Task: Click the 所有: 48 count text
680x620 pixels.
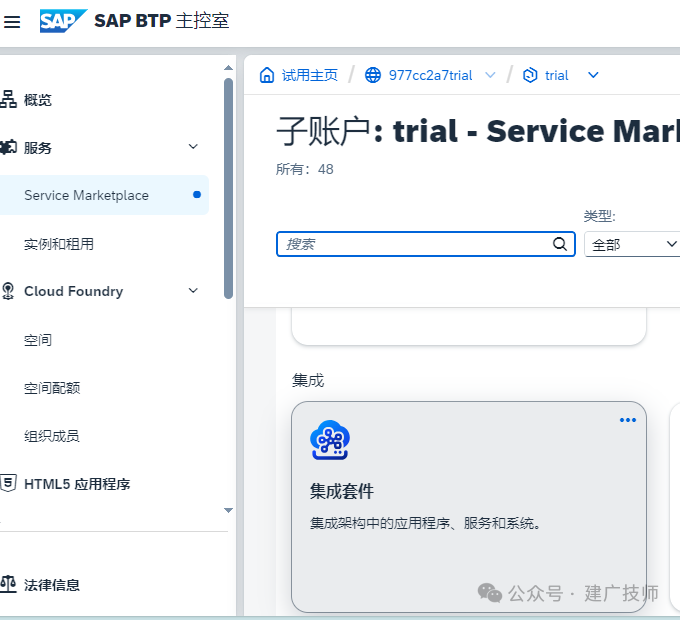Action: pyautogui.click(x=304, y=169)
